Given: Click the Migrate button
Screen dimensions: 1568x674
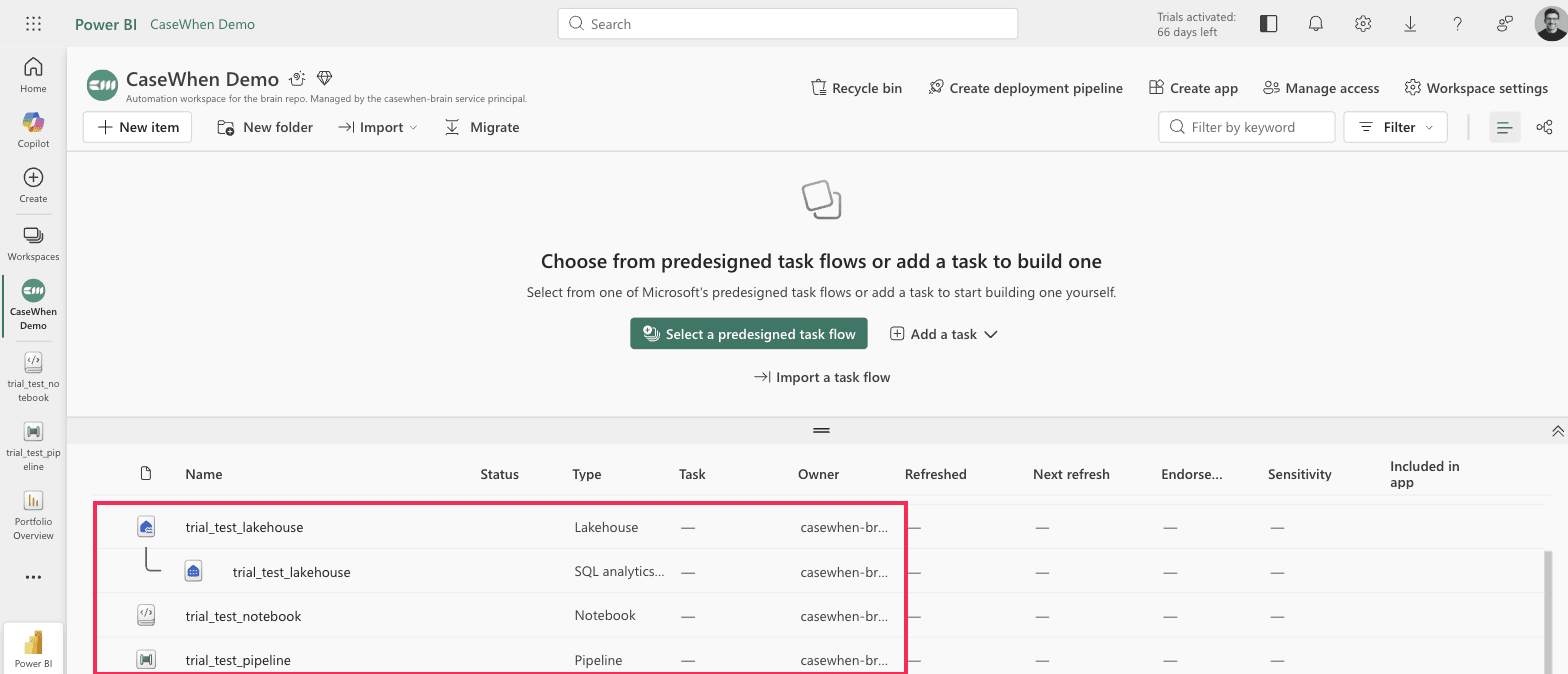Looking at the screenshot, I should coord(482,127).
